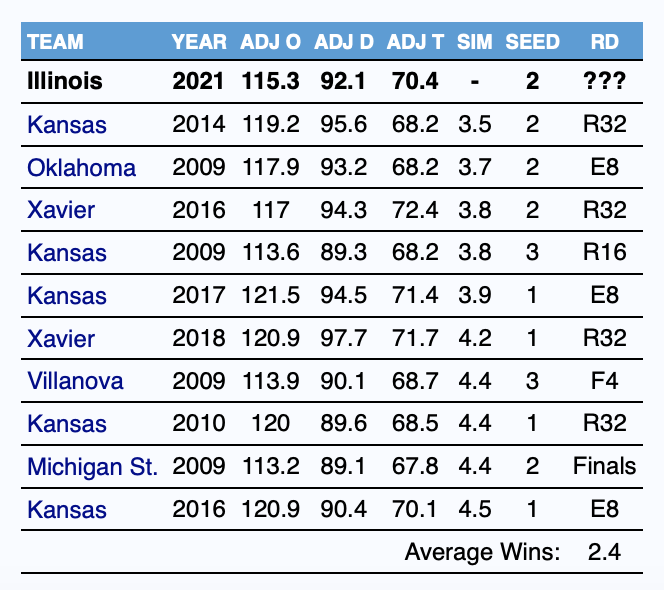Viewport: 664px width, 590px height.
Task: Select the ADJ T column header
Action: pos(415,42)
